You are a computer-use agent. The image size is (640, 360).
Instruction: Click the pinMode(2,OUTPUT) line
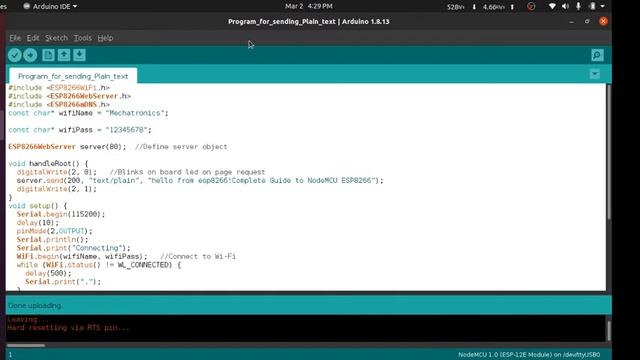click(55, 231)
